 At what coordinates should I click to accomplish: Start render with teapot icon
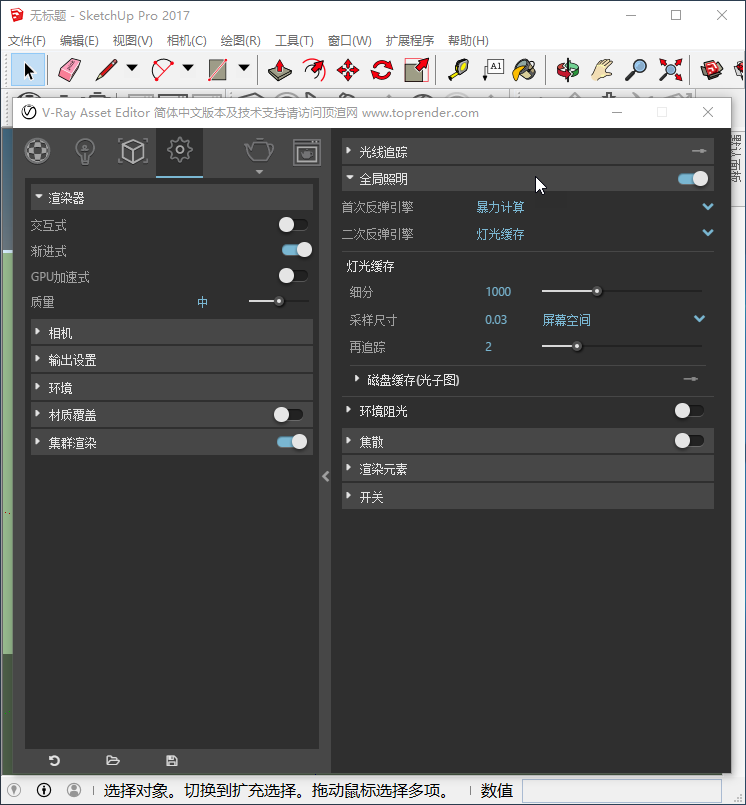pos(259,150)
